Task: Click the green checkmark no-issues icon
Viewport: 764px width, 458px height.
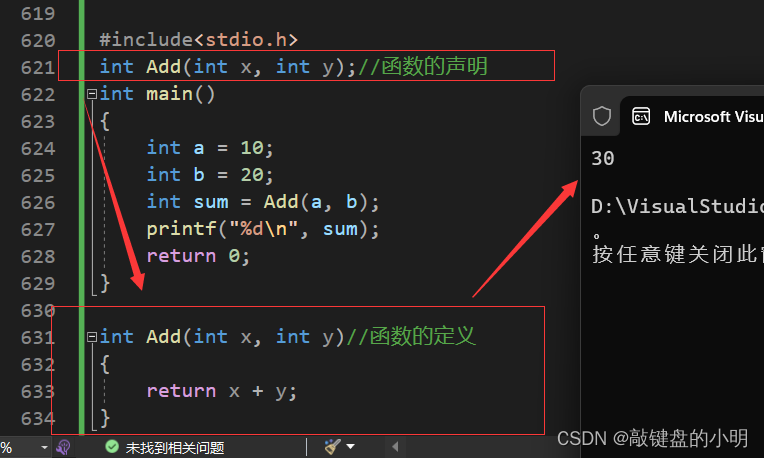Action: 112,446
